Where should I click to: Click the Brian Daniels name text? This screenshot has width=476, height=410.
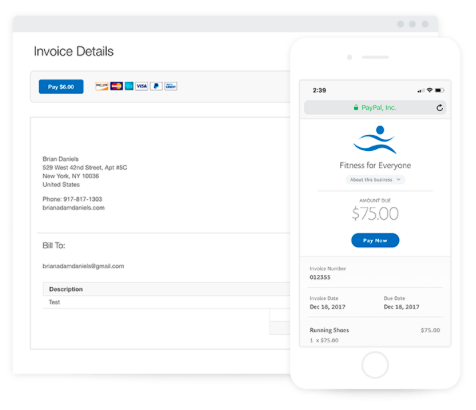click(x=60, y=159)
